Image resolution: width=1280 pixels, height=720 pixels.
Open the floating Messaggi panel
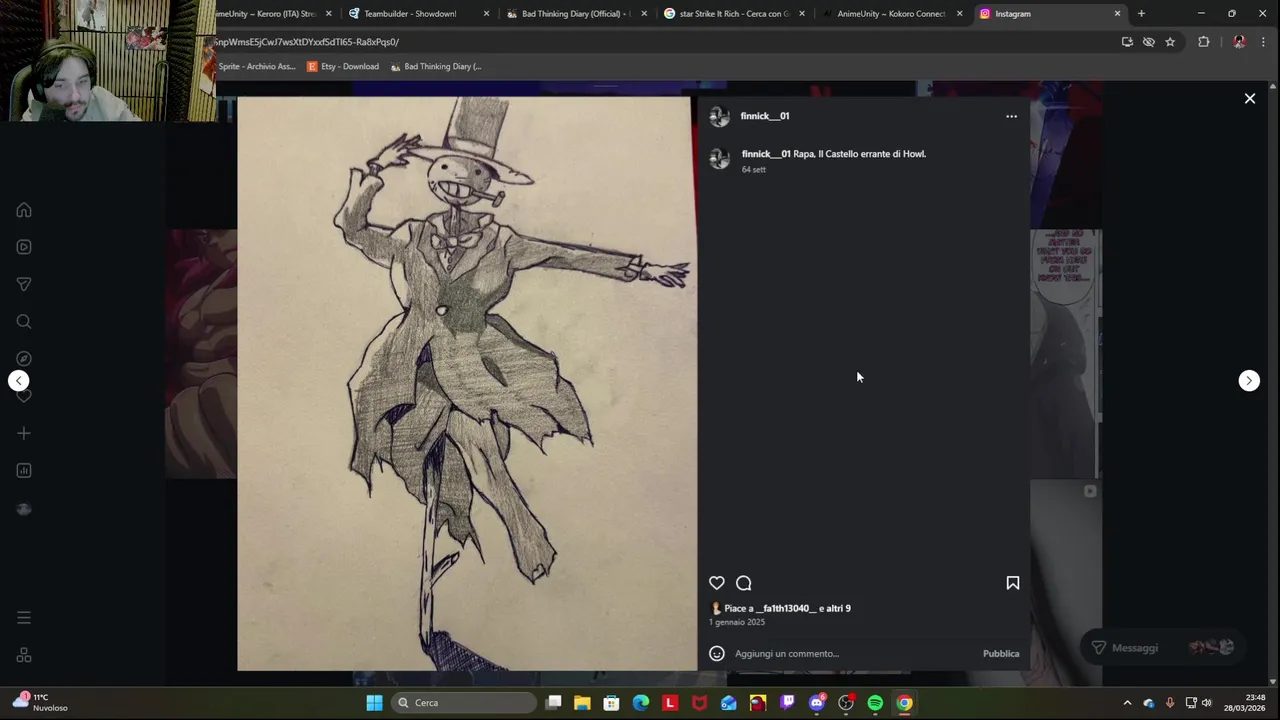point(1162,648)
